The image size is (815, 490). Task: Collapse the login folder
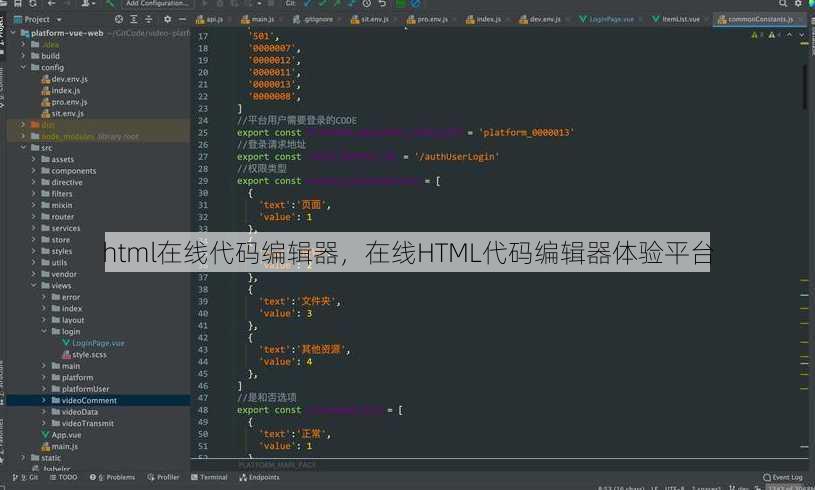pyautogui.click(x=44, y=332)
